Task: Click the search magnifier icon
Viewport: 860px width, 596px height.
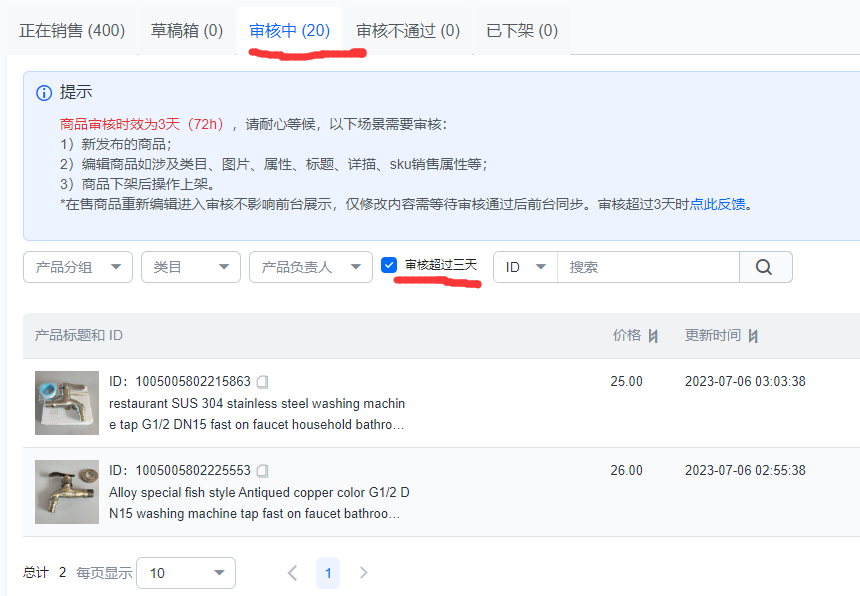Action: tap(765, 267)
